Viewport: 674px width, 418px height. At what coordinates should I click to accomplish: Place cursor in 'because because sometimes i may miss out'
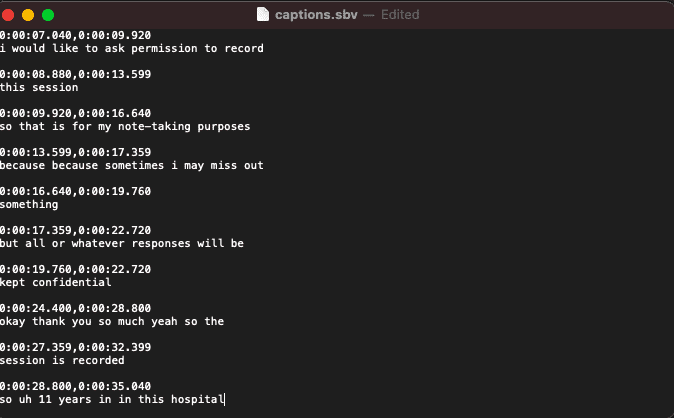point(132,166)
